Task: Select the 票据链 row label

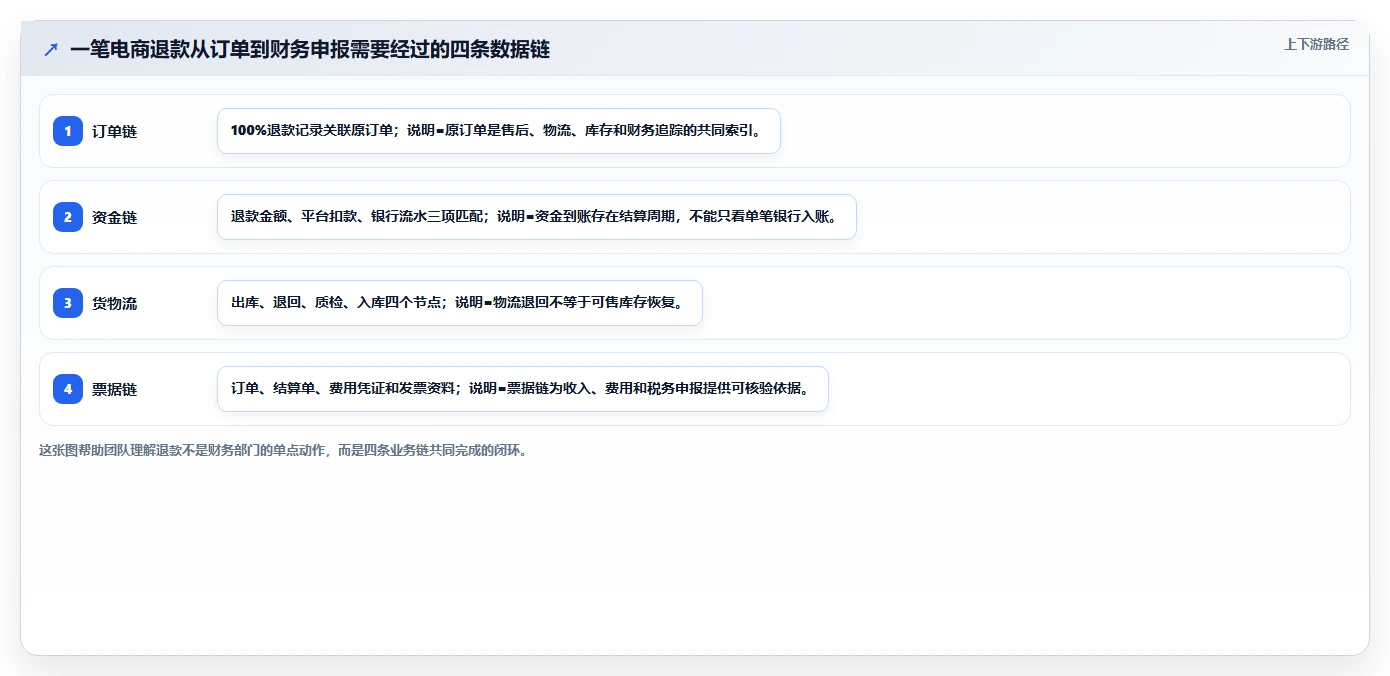Action: (x=114, y=389)
